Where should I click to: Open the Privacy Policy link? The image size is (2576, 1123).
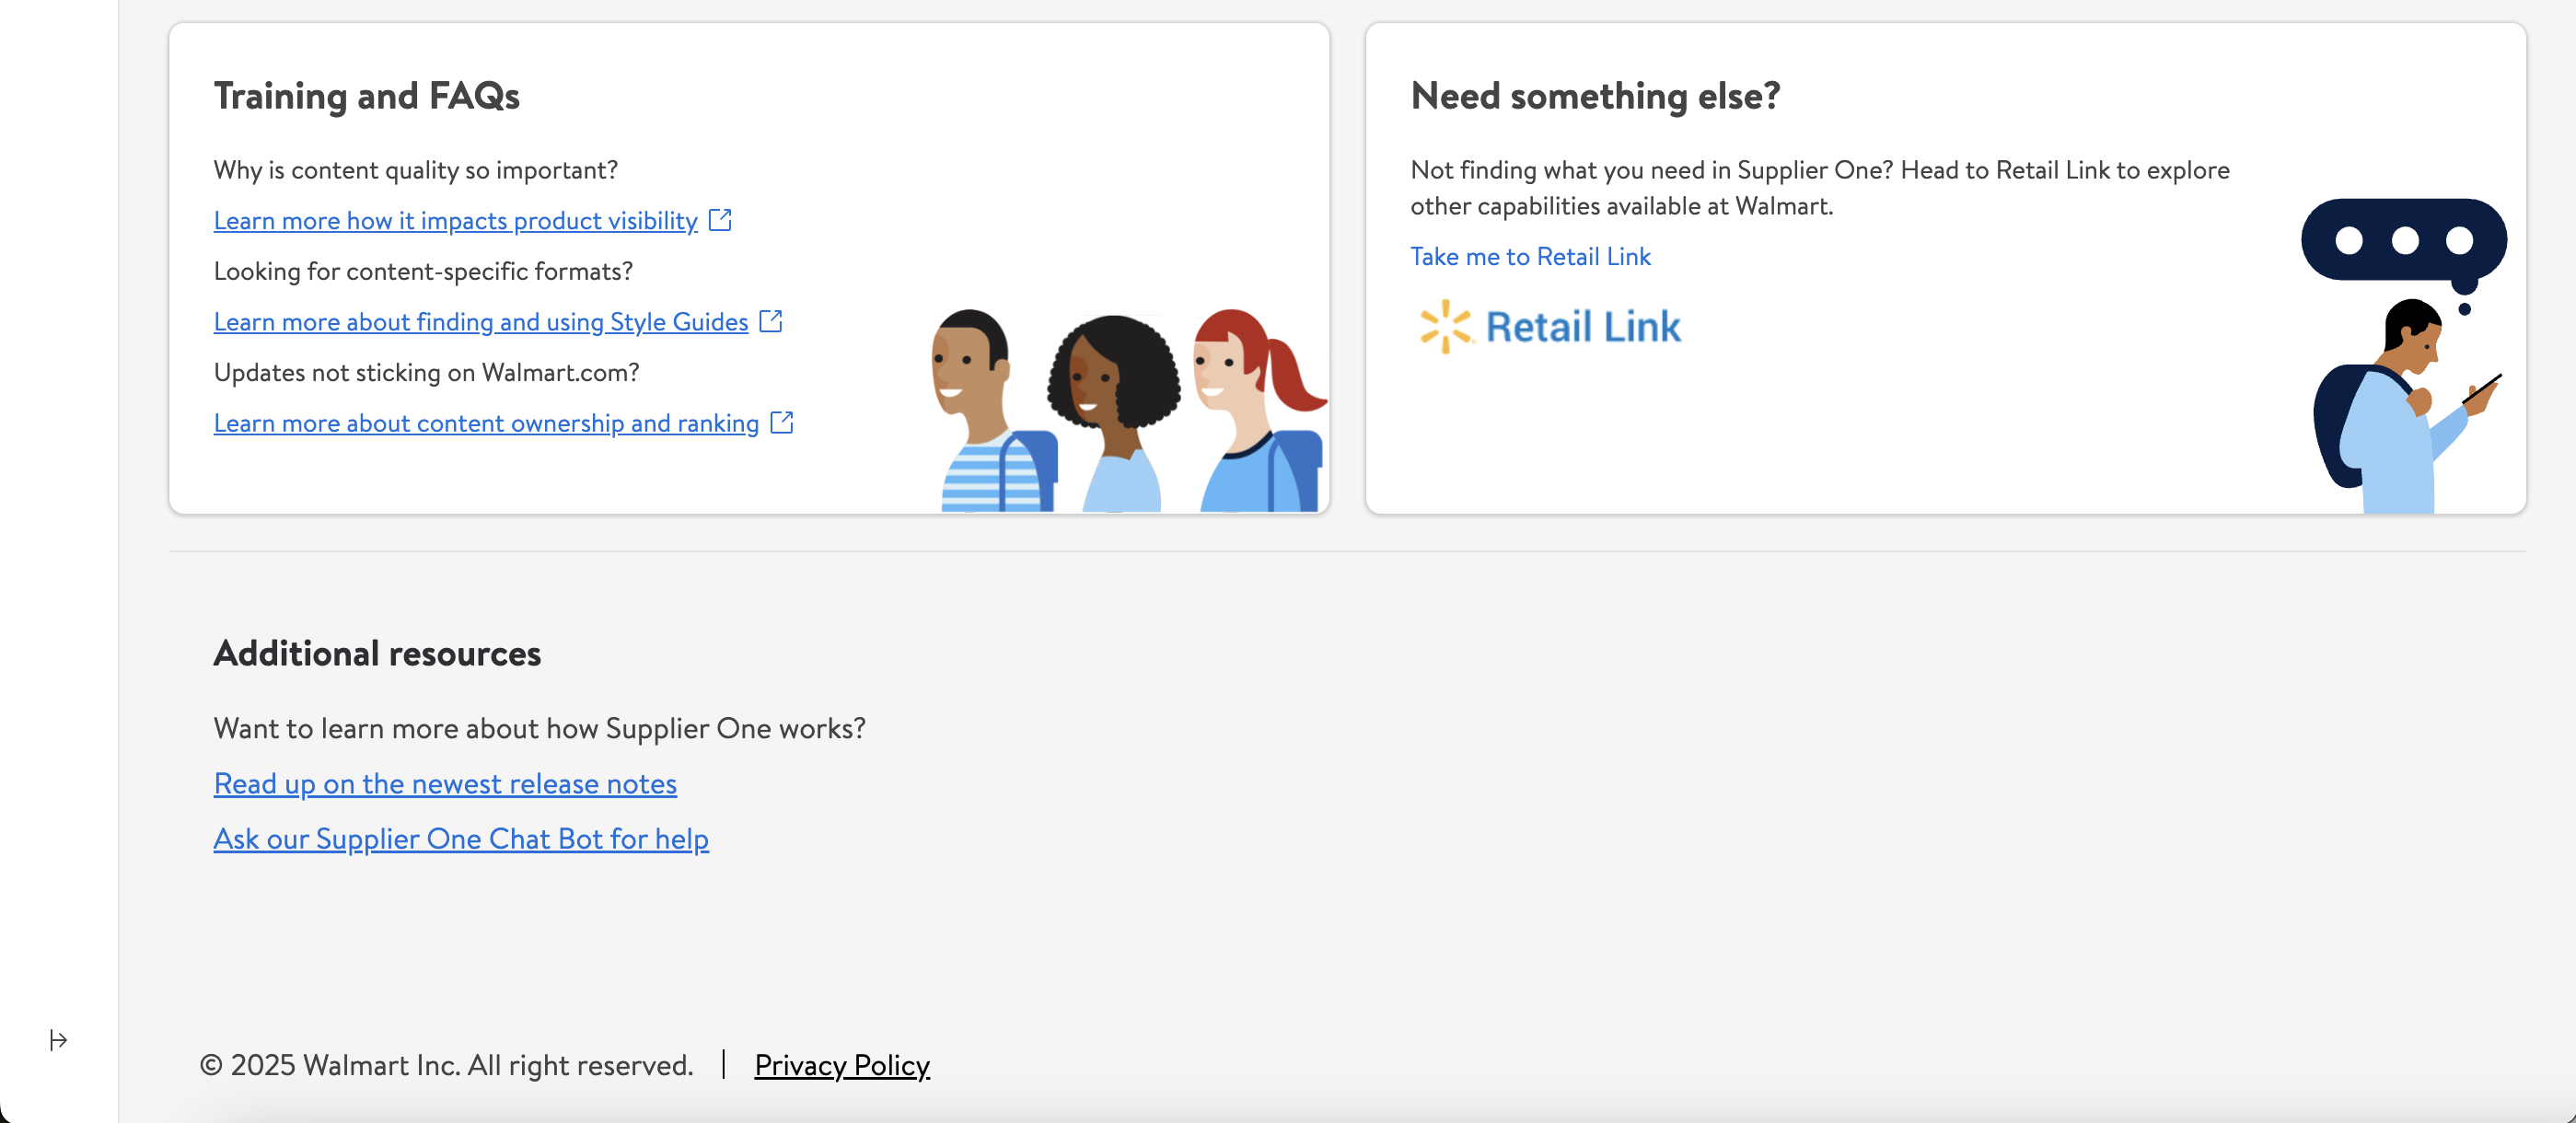tap(842, 1065)
